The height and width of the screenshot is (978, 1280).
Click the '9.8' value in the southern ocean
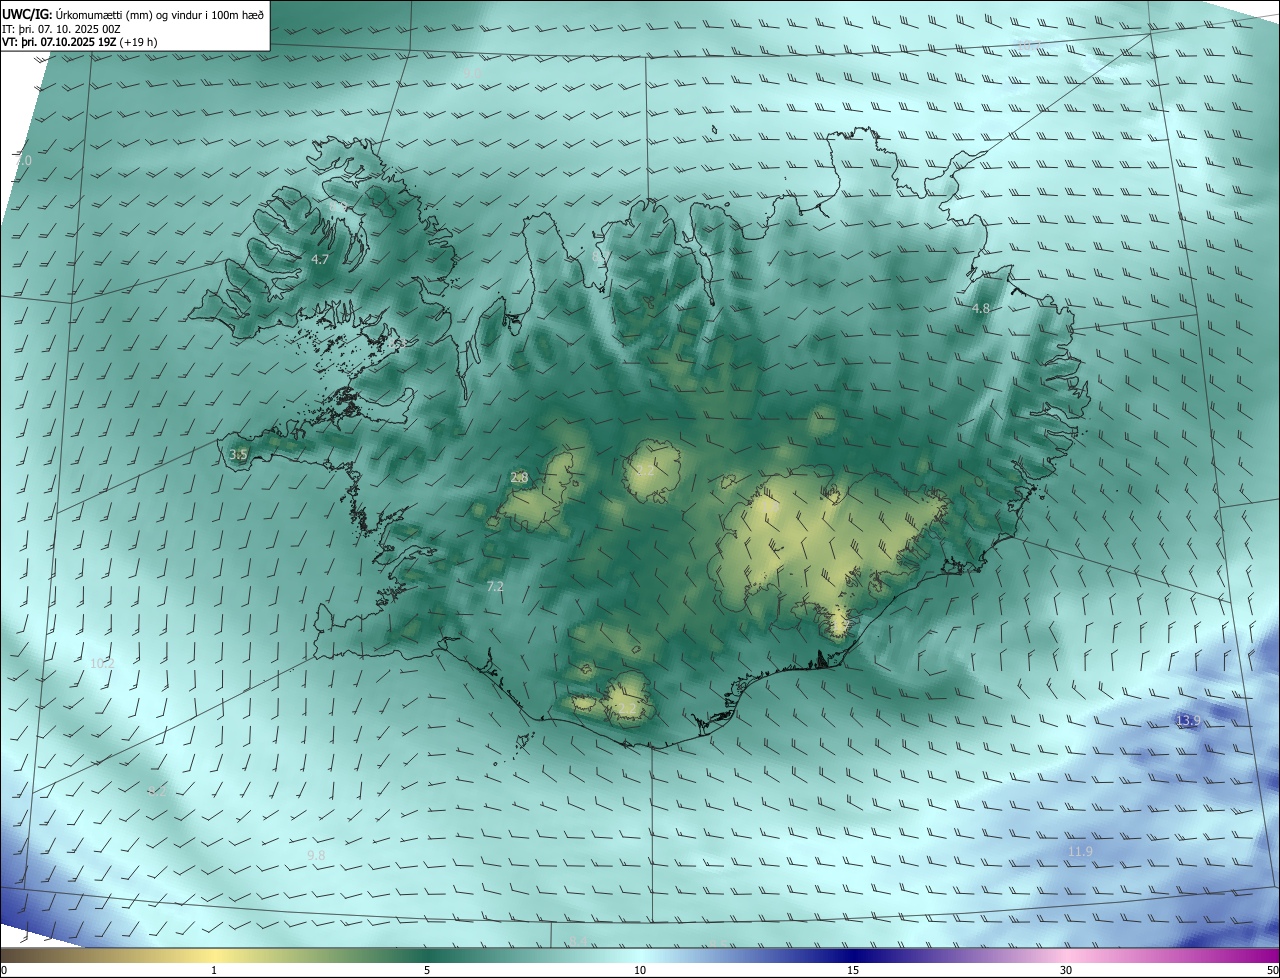tap(316, 855)
